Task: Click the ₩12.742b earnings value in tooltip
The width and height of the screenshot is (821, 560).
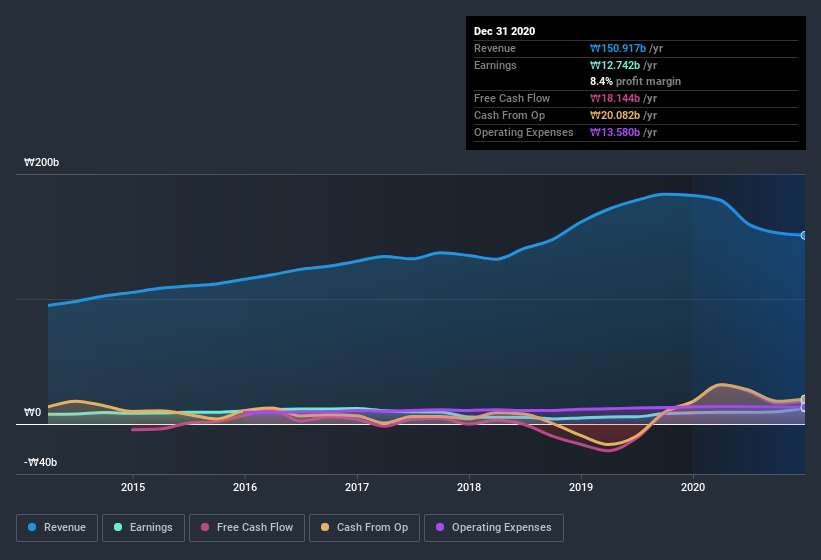Action: click(x=615, y=65)
